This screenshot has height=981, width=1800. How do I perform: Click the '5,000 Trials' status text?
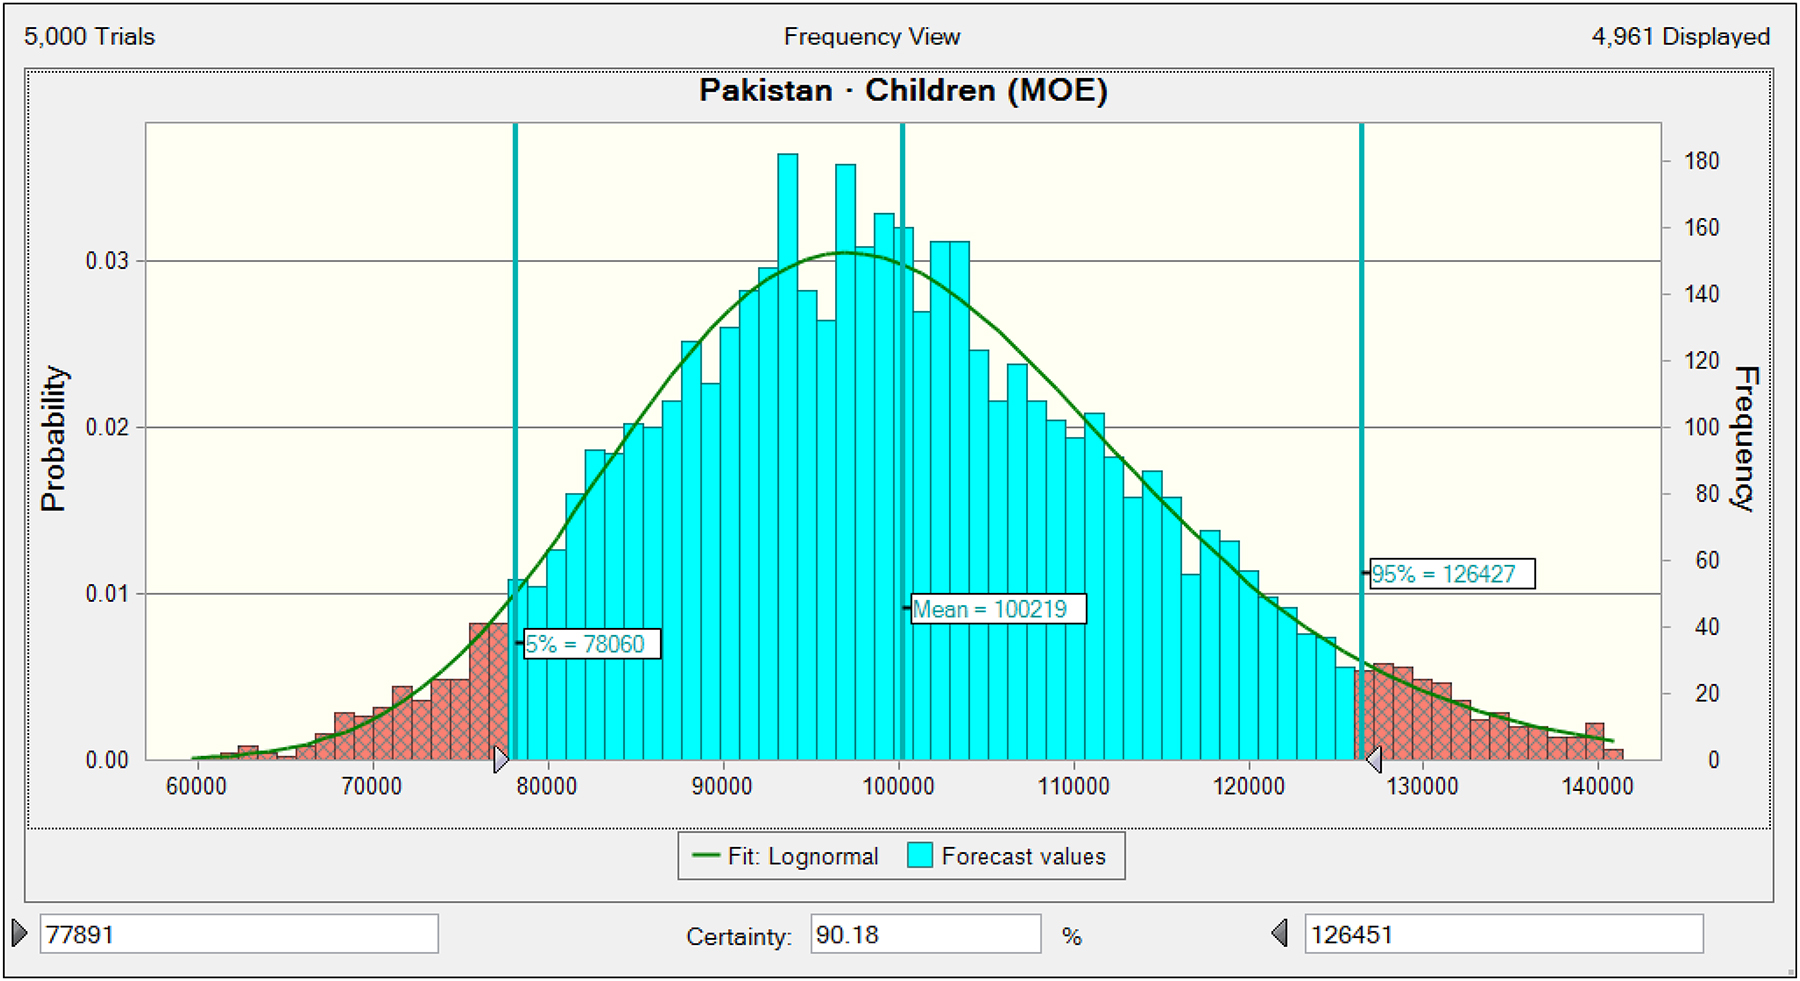(x=90, y=37)
